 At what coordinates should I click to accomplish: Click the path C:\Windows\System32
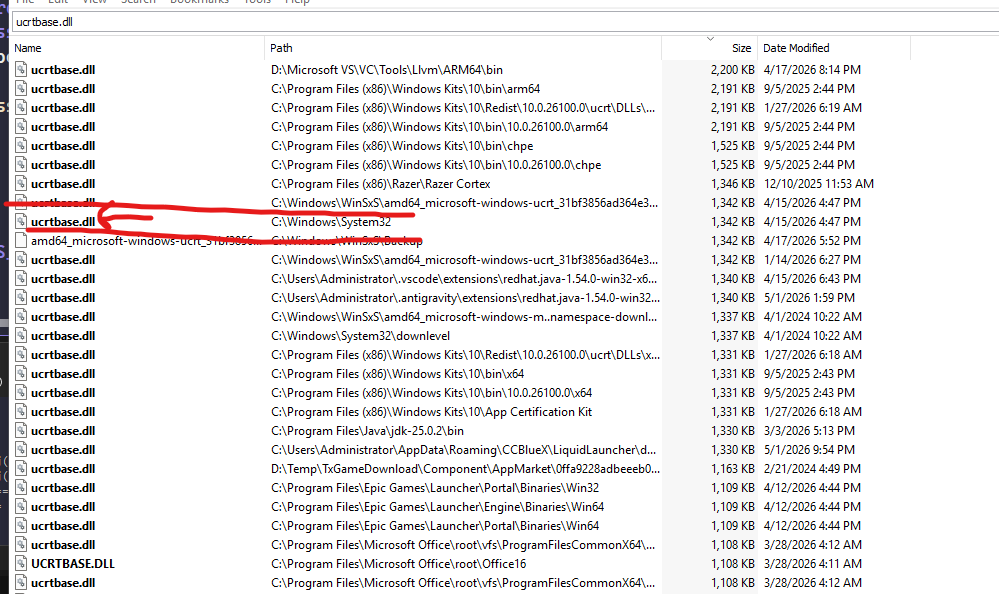pos(331,222)
